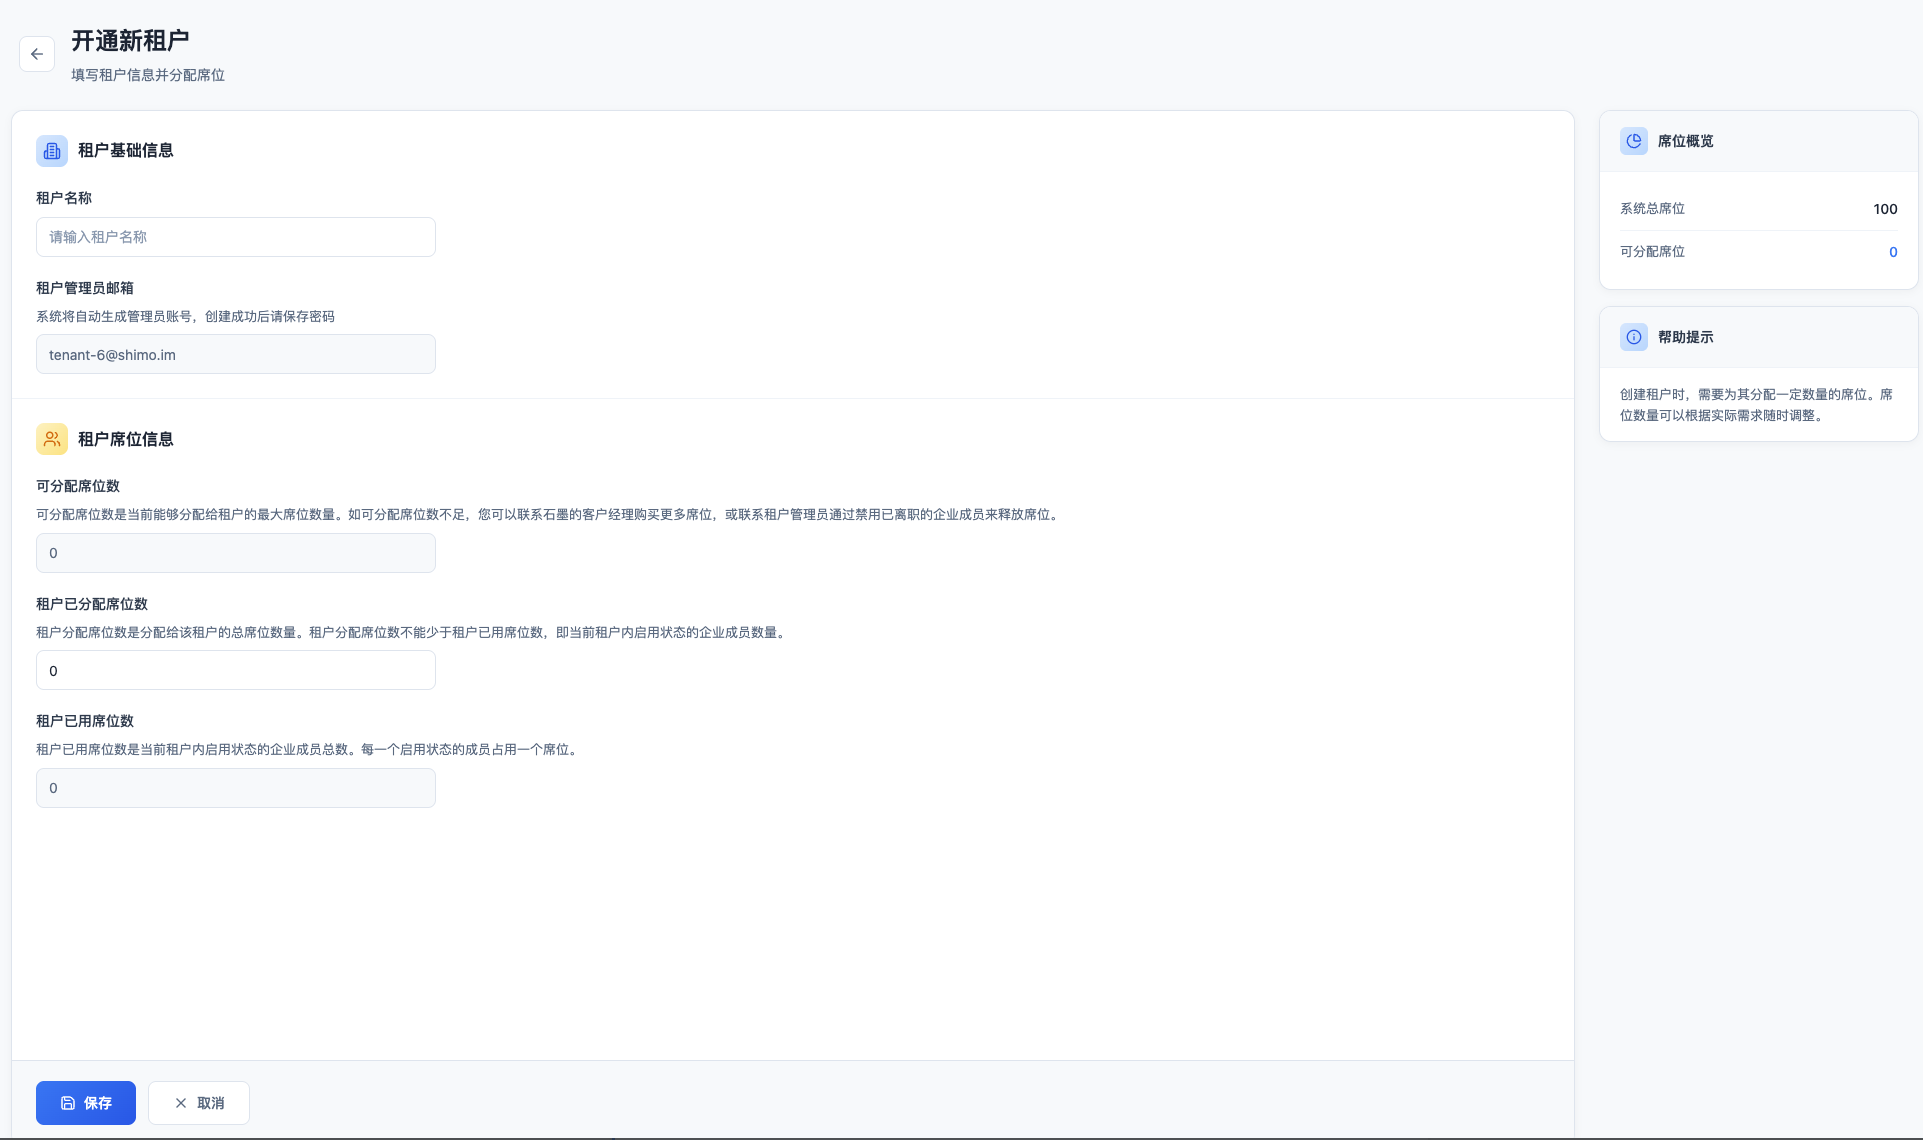Screen dimensions: 1923x1140
Task: Save the new tenant with 保存
Action: [86, 1103]
